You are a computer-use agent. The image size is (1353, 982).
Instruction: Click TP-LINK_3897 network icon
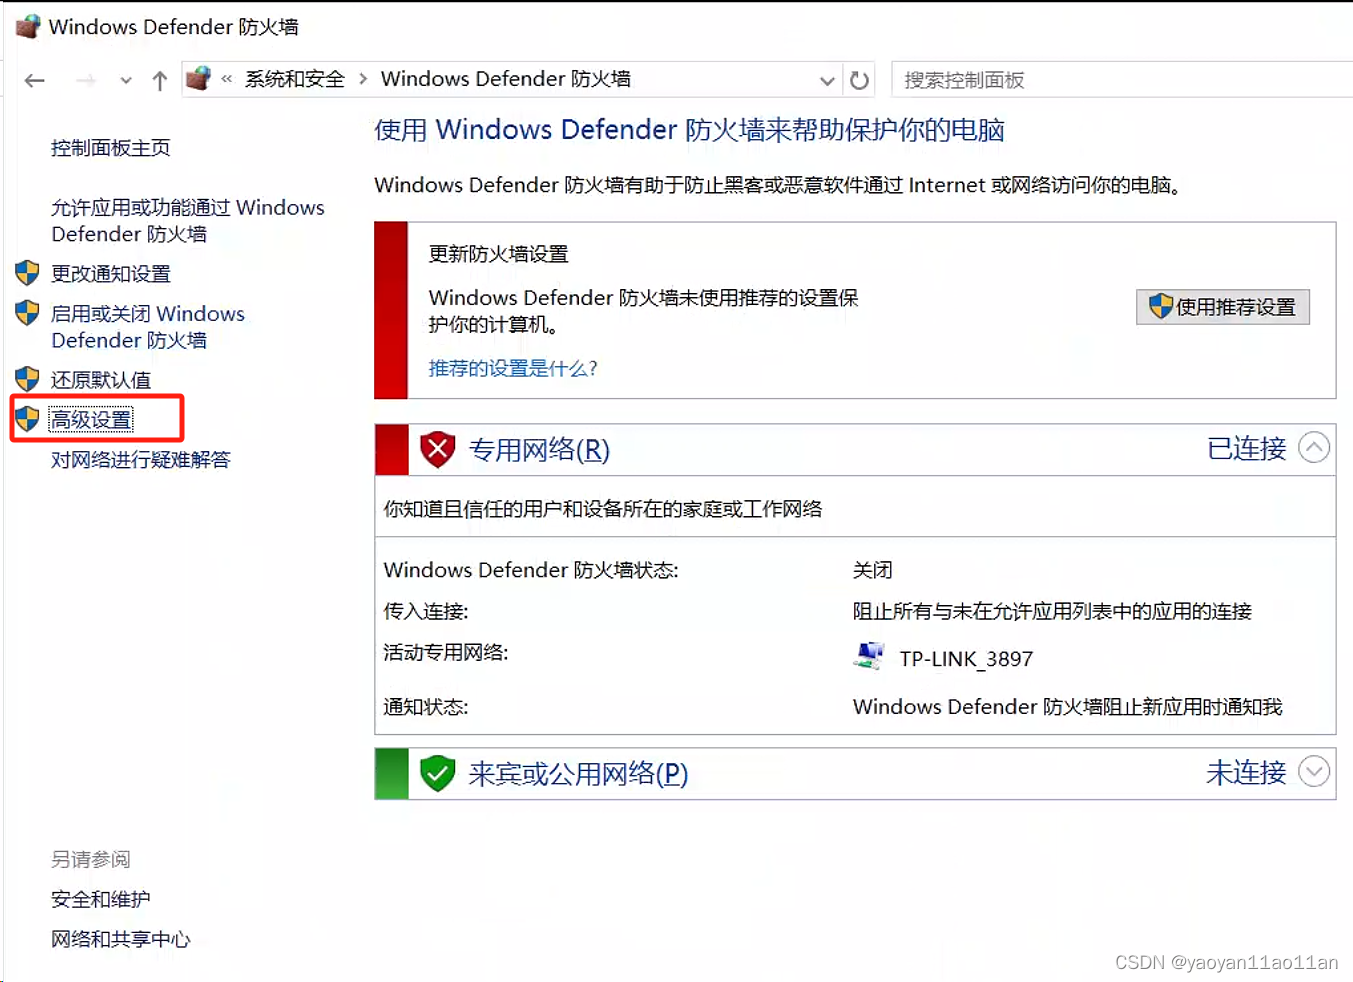click(x=870, y=656)
